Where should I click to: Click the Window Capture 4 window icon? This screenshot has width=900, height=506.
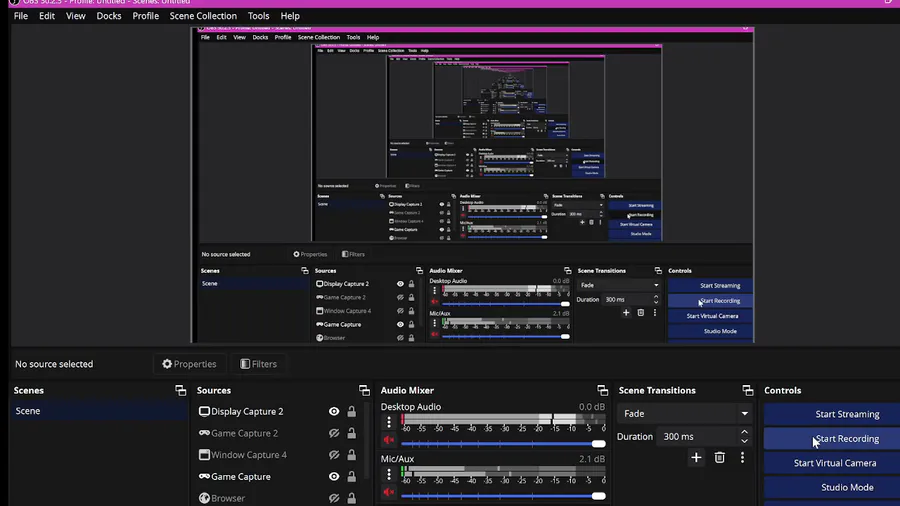point(204,455)
